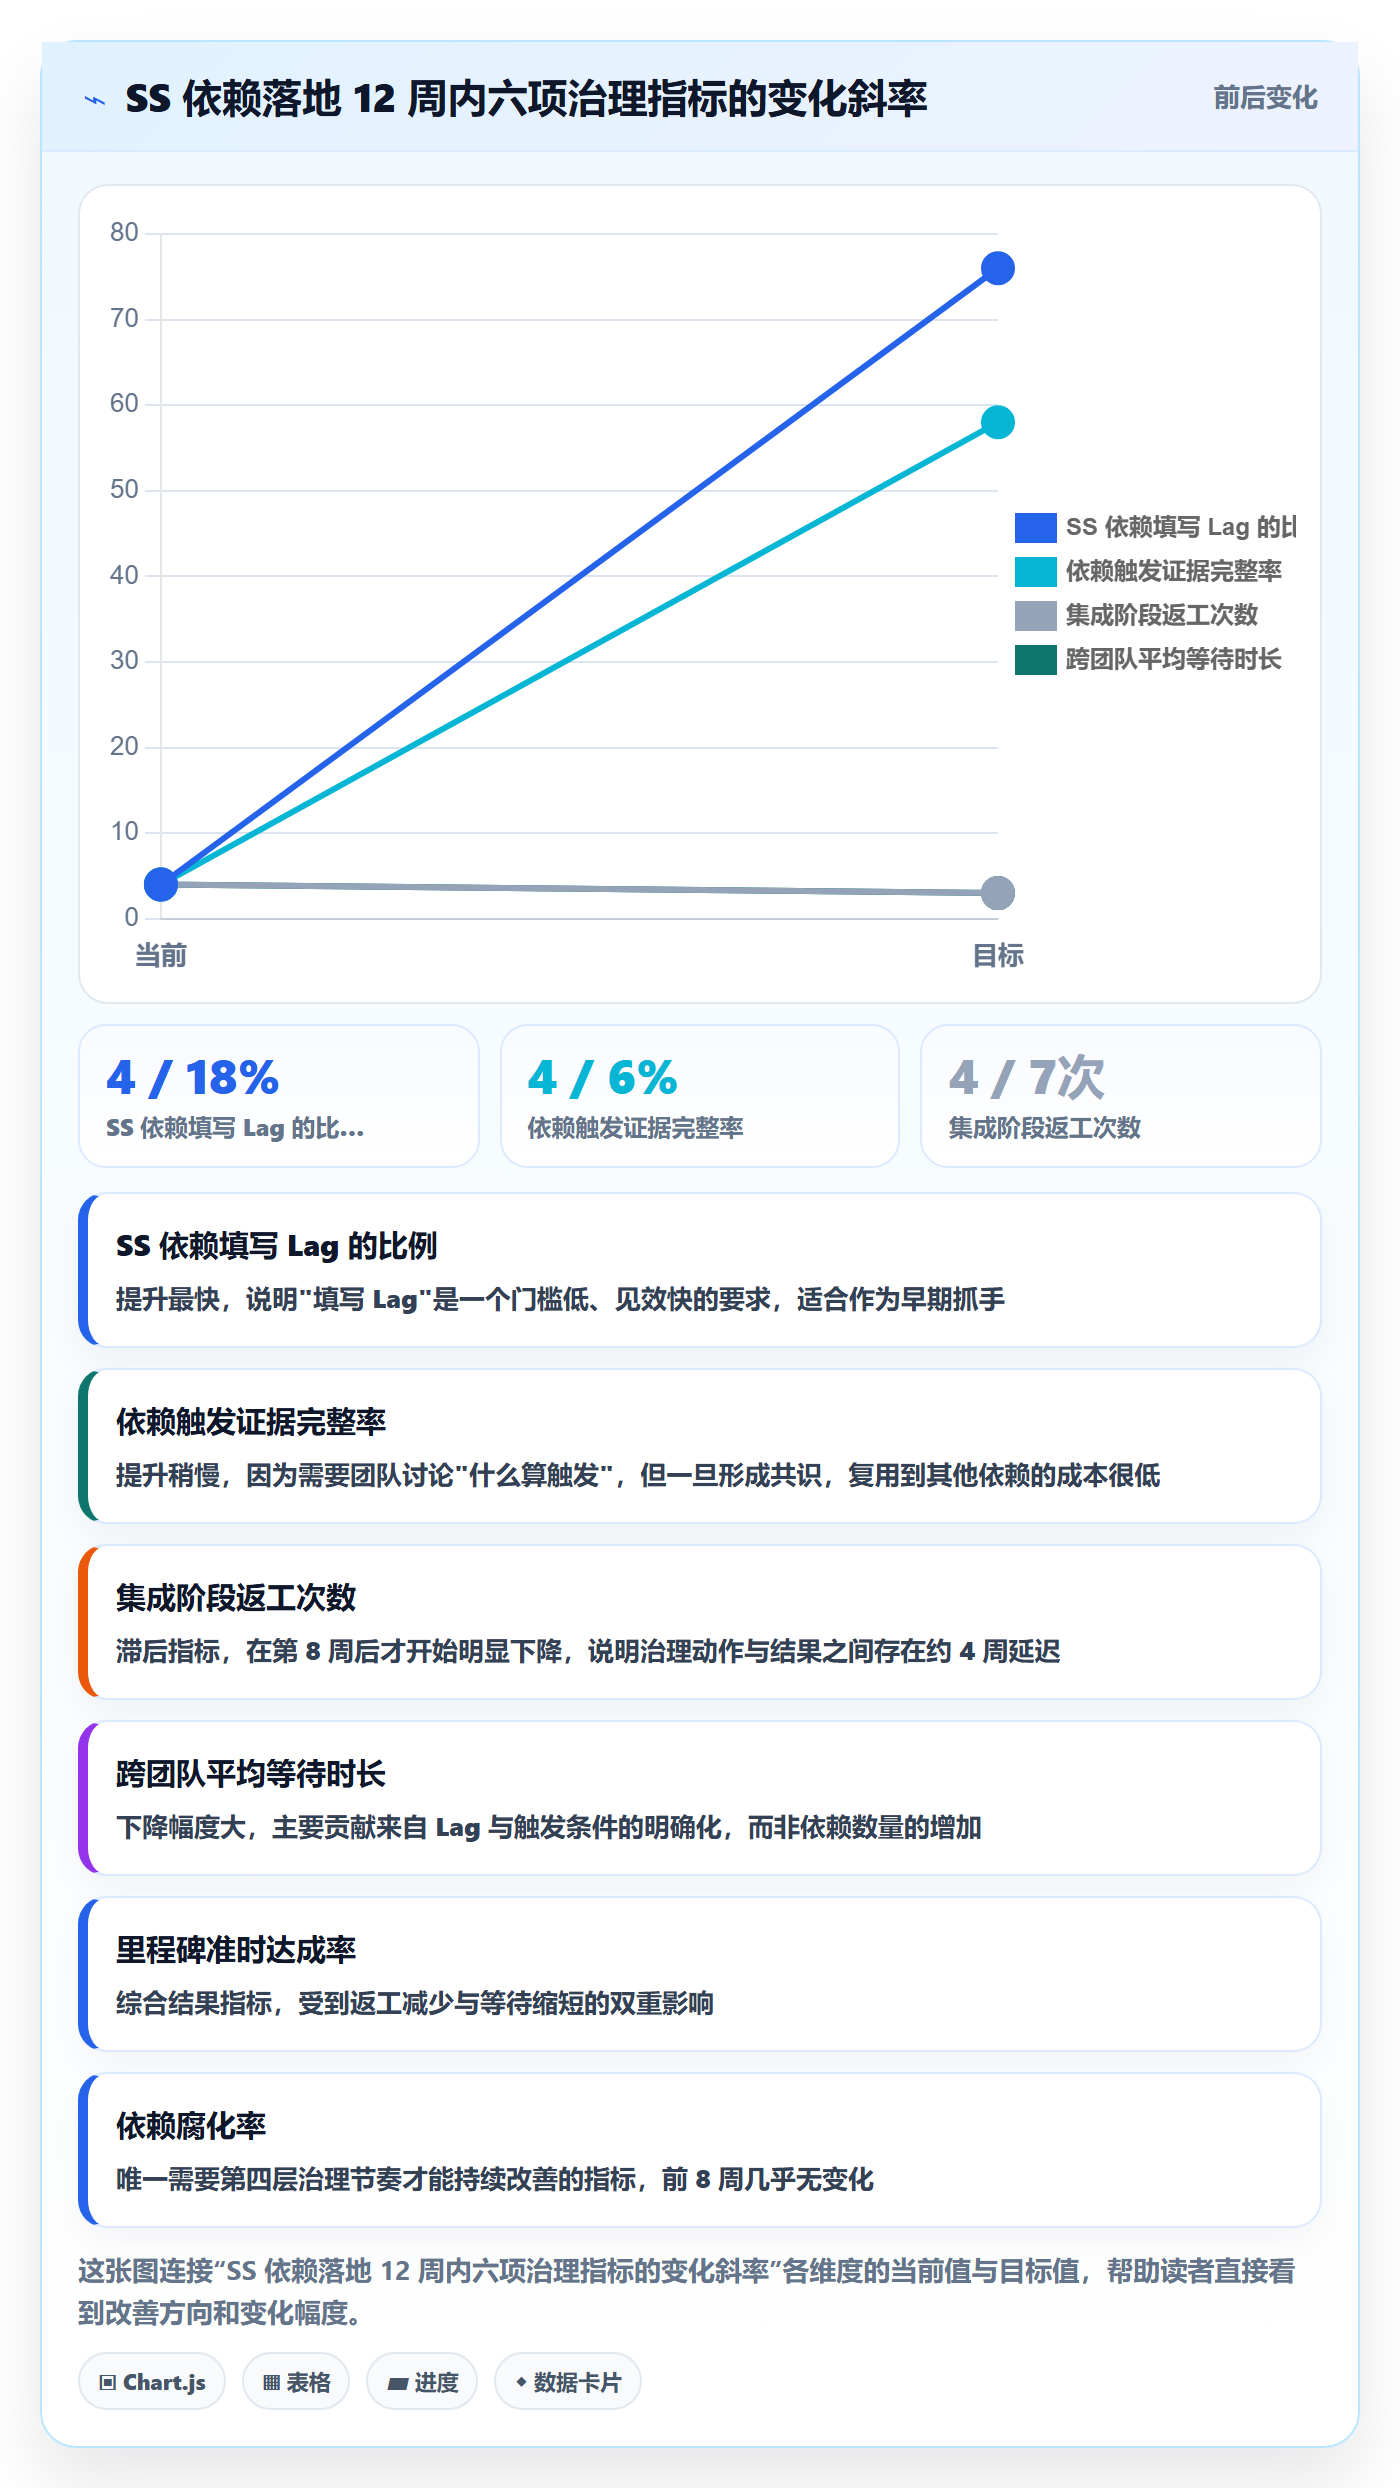Click the 表格 tag chip

(296, 2382)
